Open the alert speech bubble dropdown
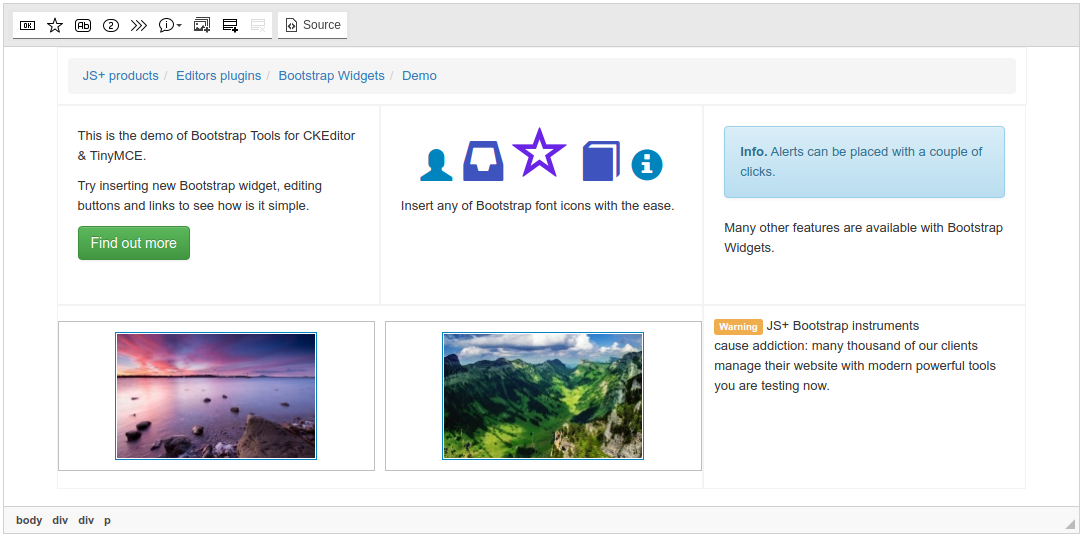The image size is (1083, 537). pyautogui.click(x=170, y=25)
